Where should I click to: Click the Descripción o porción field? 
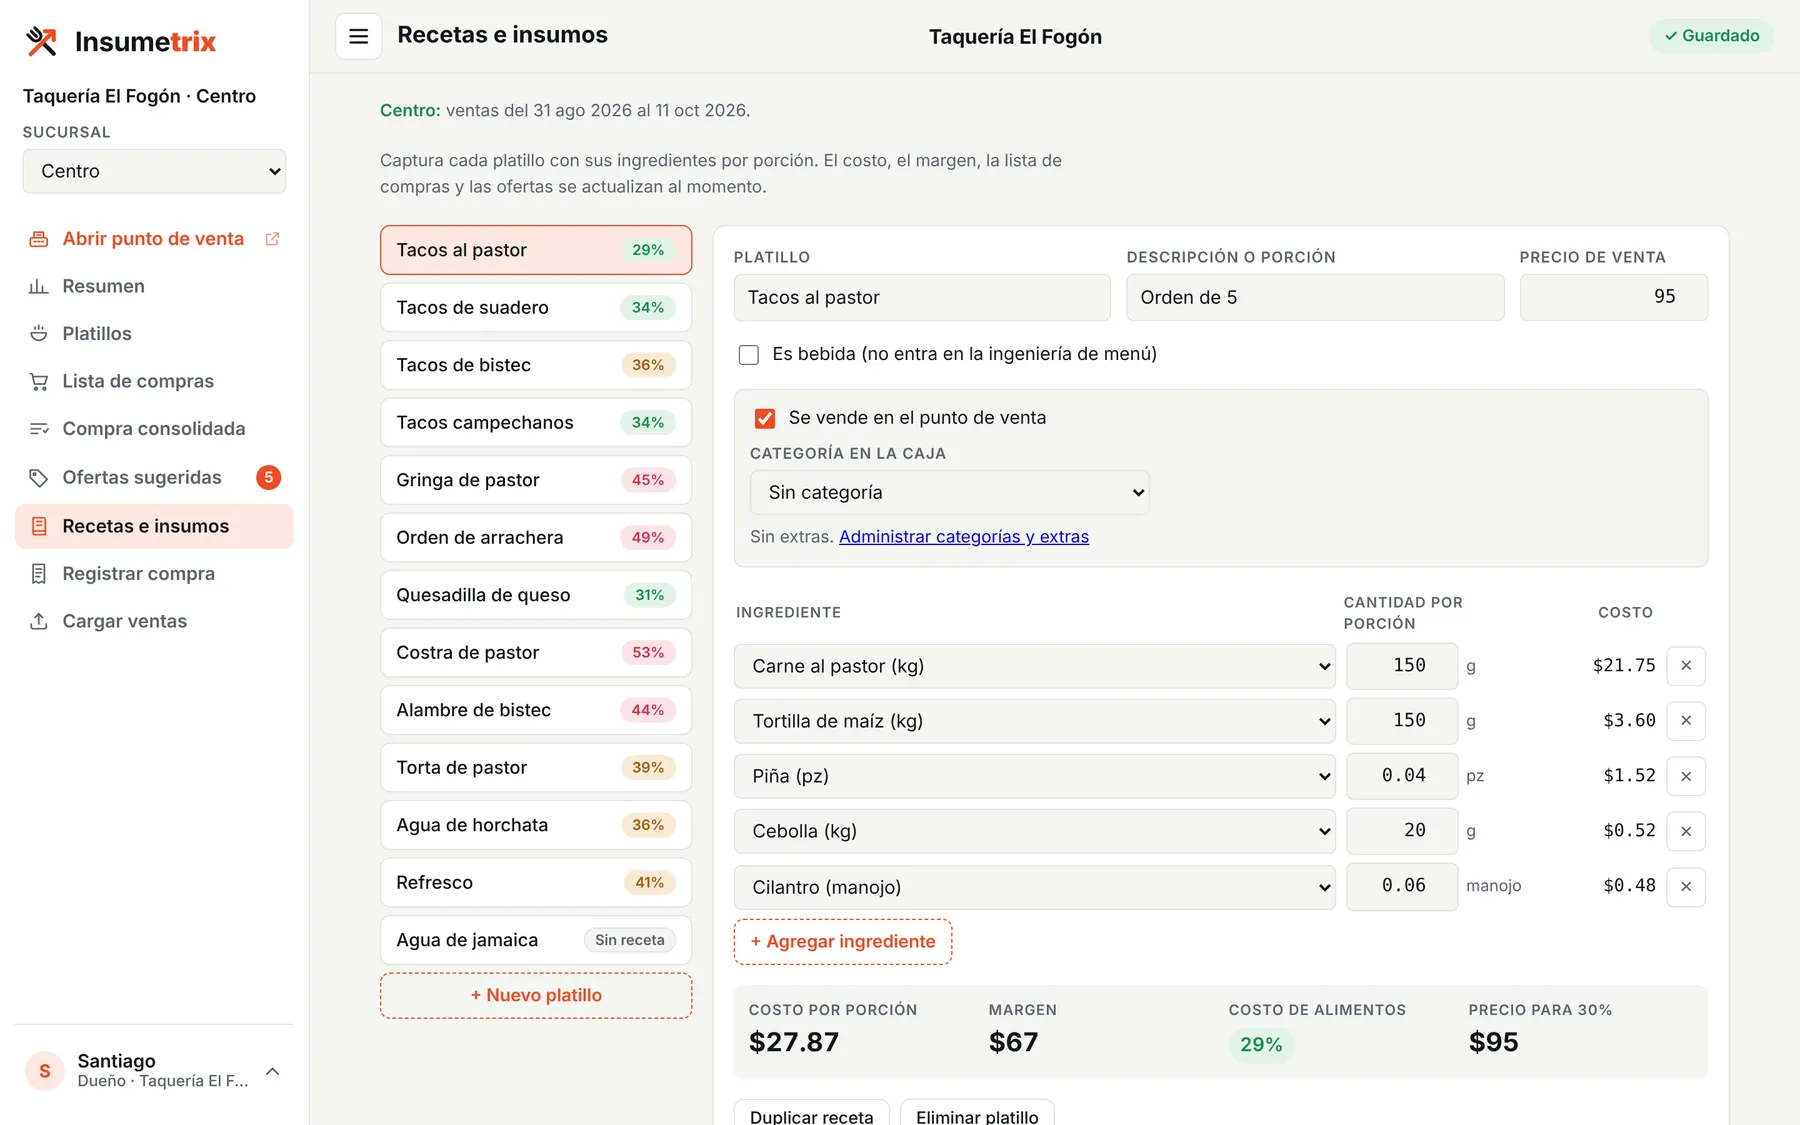(1315, 298)
